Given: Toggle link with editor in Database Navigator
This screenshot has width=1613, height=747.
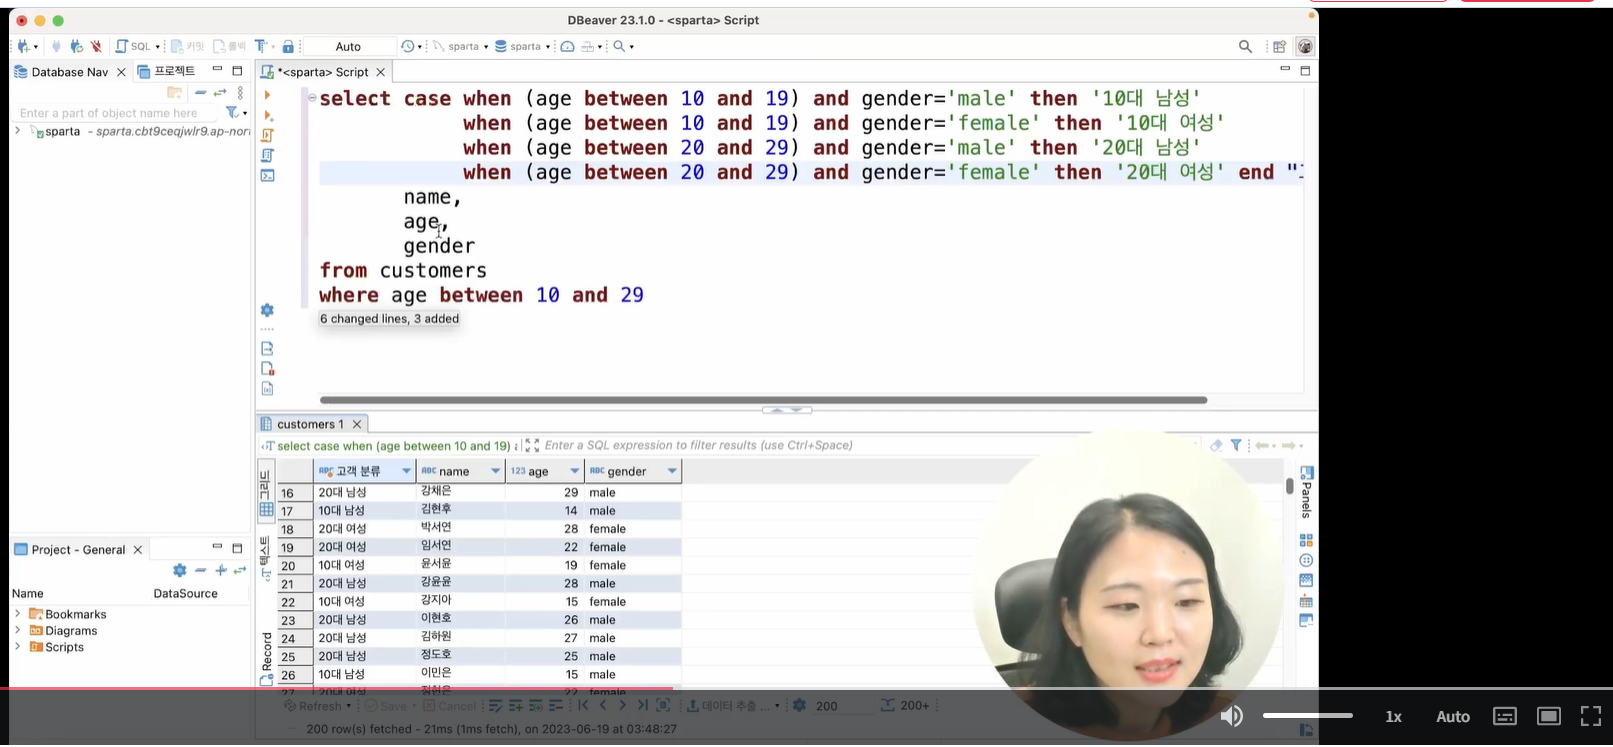Looking at the screenshot, I should coord(220,92).
